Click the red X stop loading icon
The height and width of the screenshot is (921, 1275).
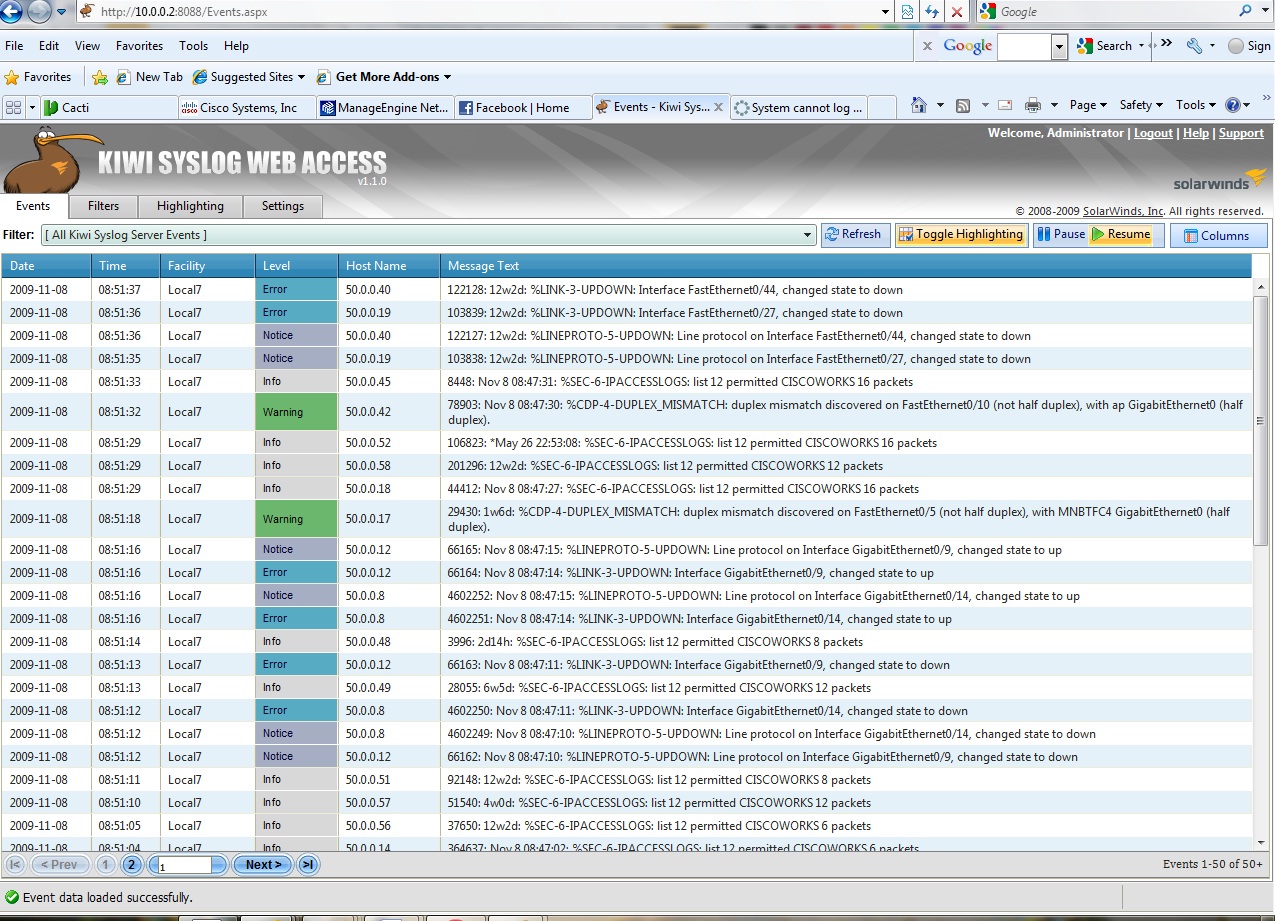pos(957,12)
